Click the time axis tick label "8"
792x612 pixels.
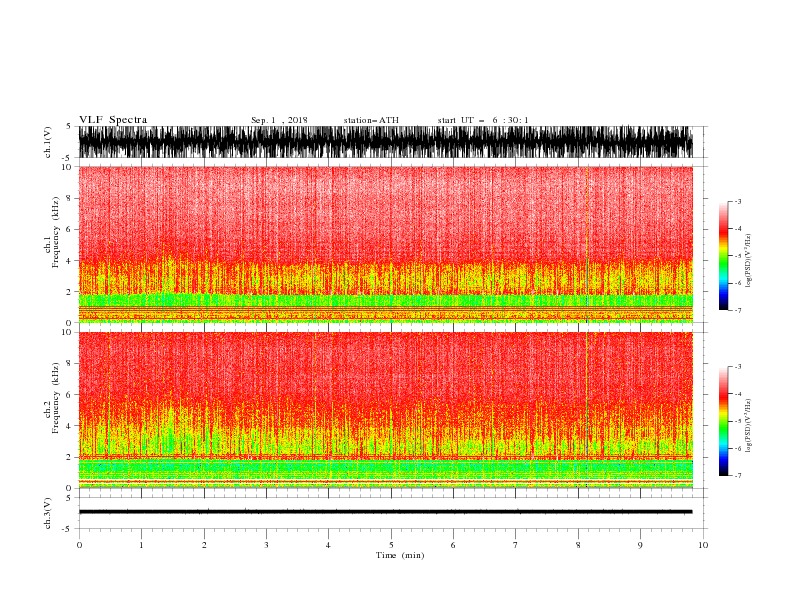click(578, 545)
